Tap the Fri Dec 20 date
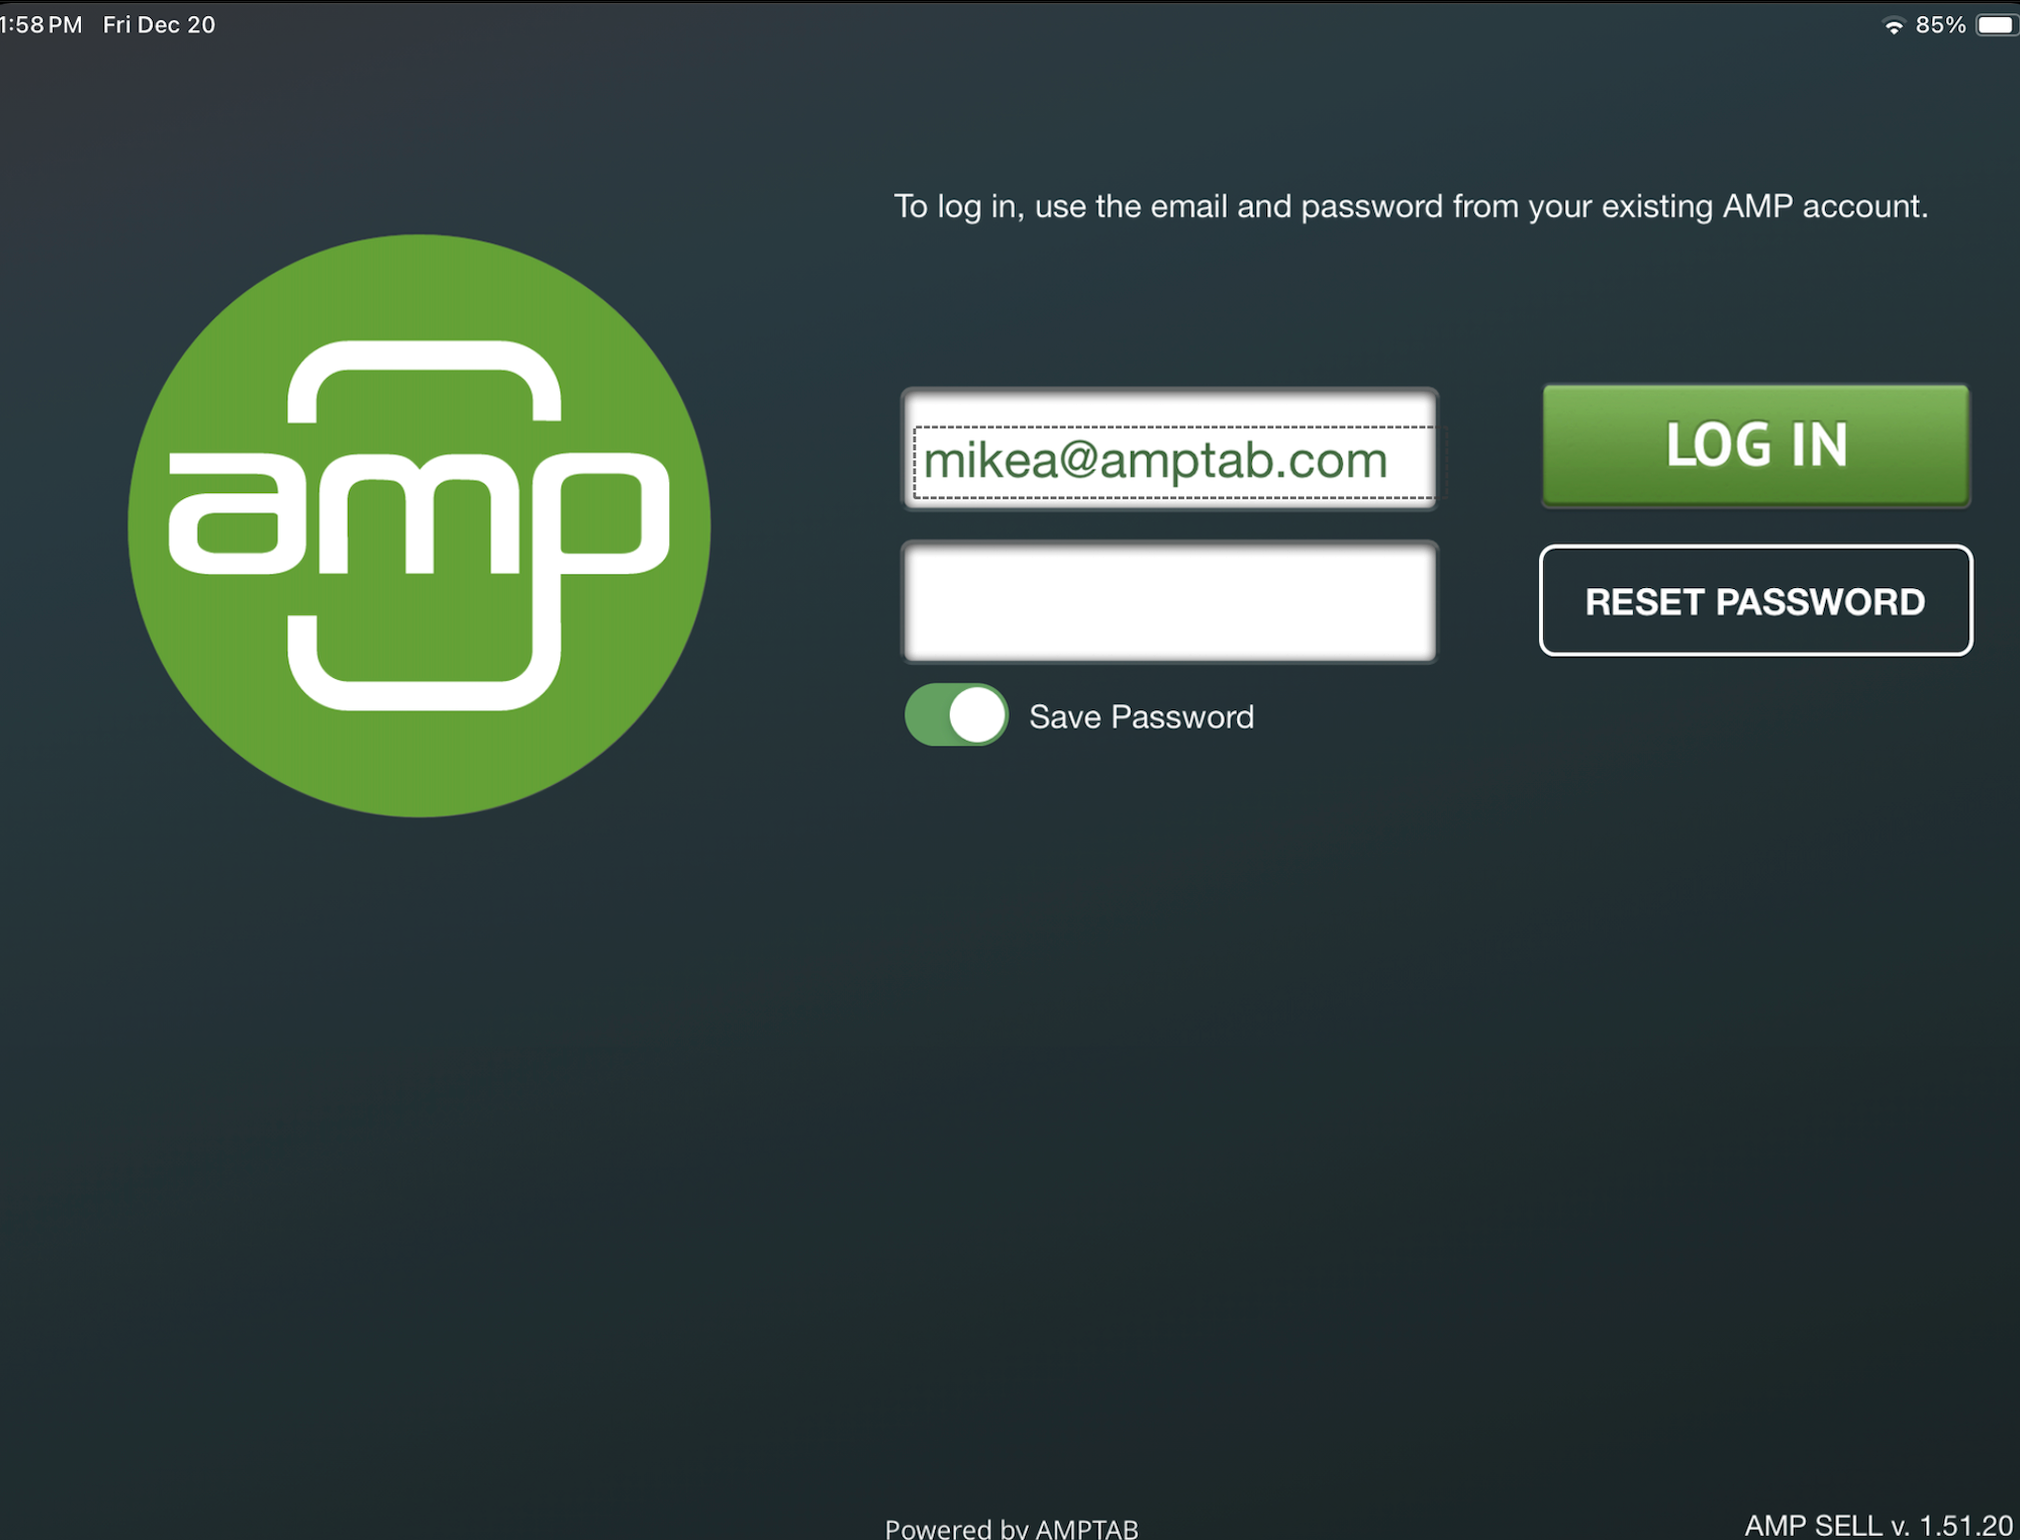 point(159,25)
